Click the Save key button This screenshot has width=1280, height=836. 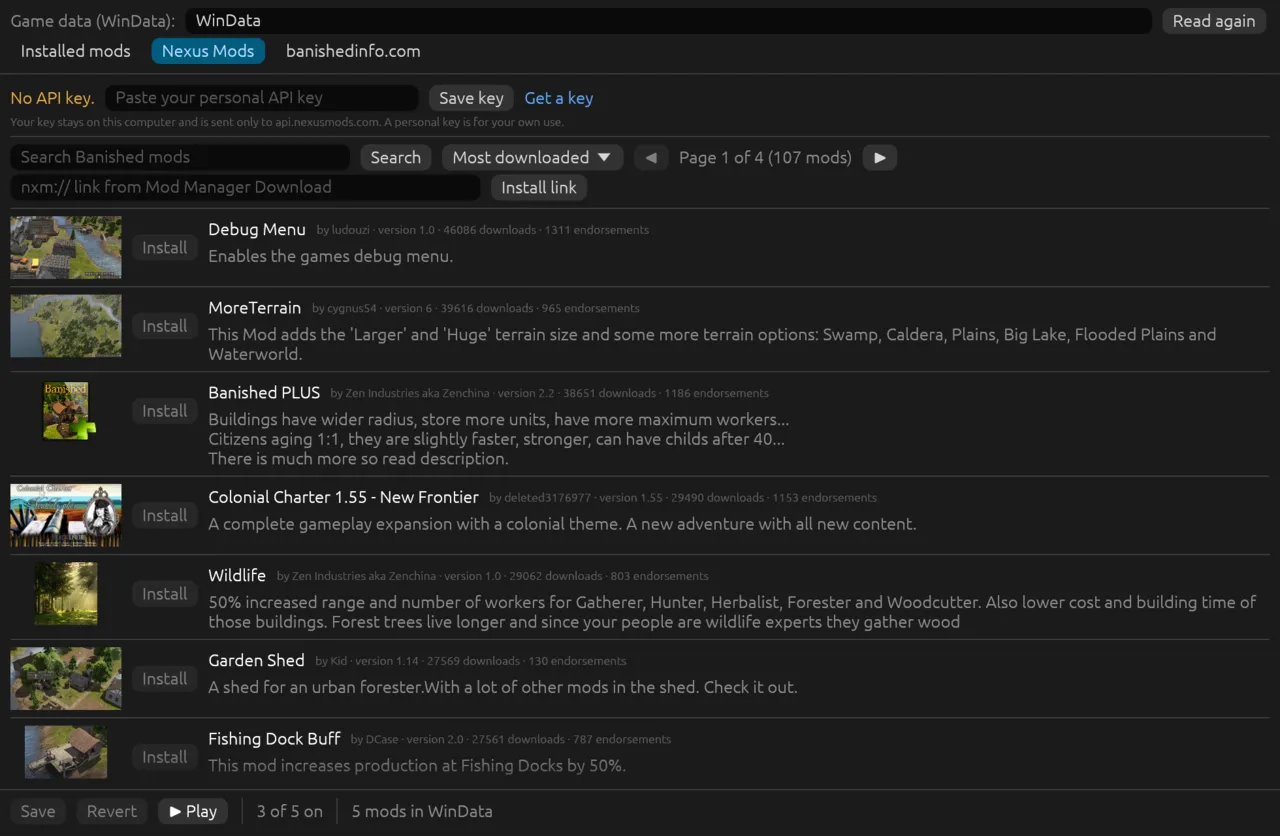pyautogui.click(x=471, y=98)
